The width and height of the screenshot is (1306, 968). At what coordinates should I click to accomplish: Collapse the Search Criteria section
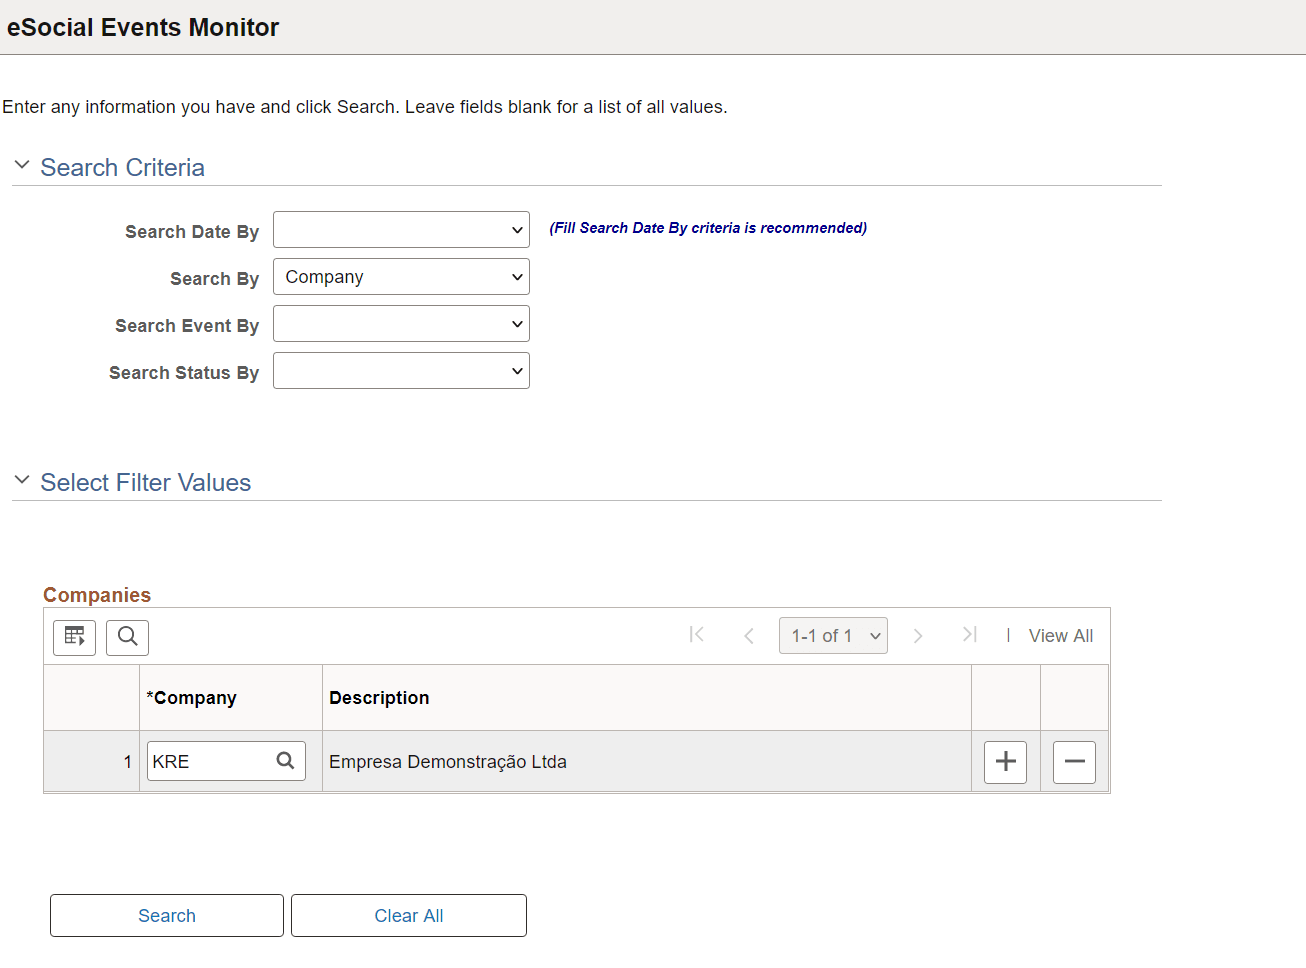tap(22, 164)
